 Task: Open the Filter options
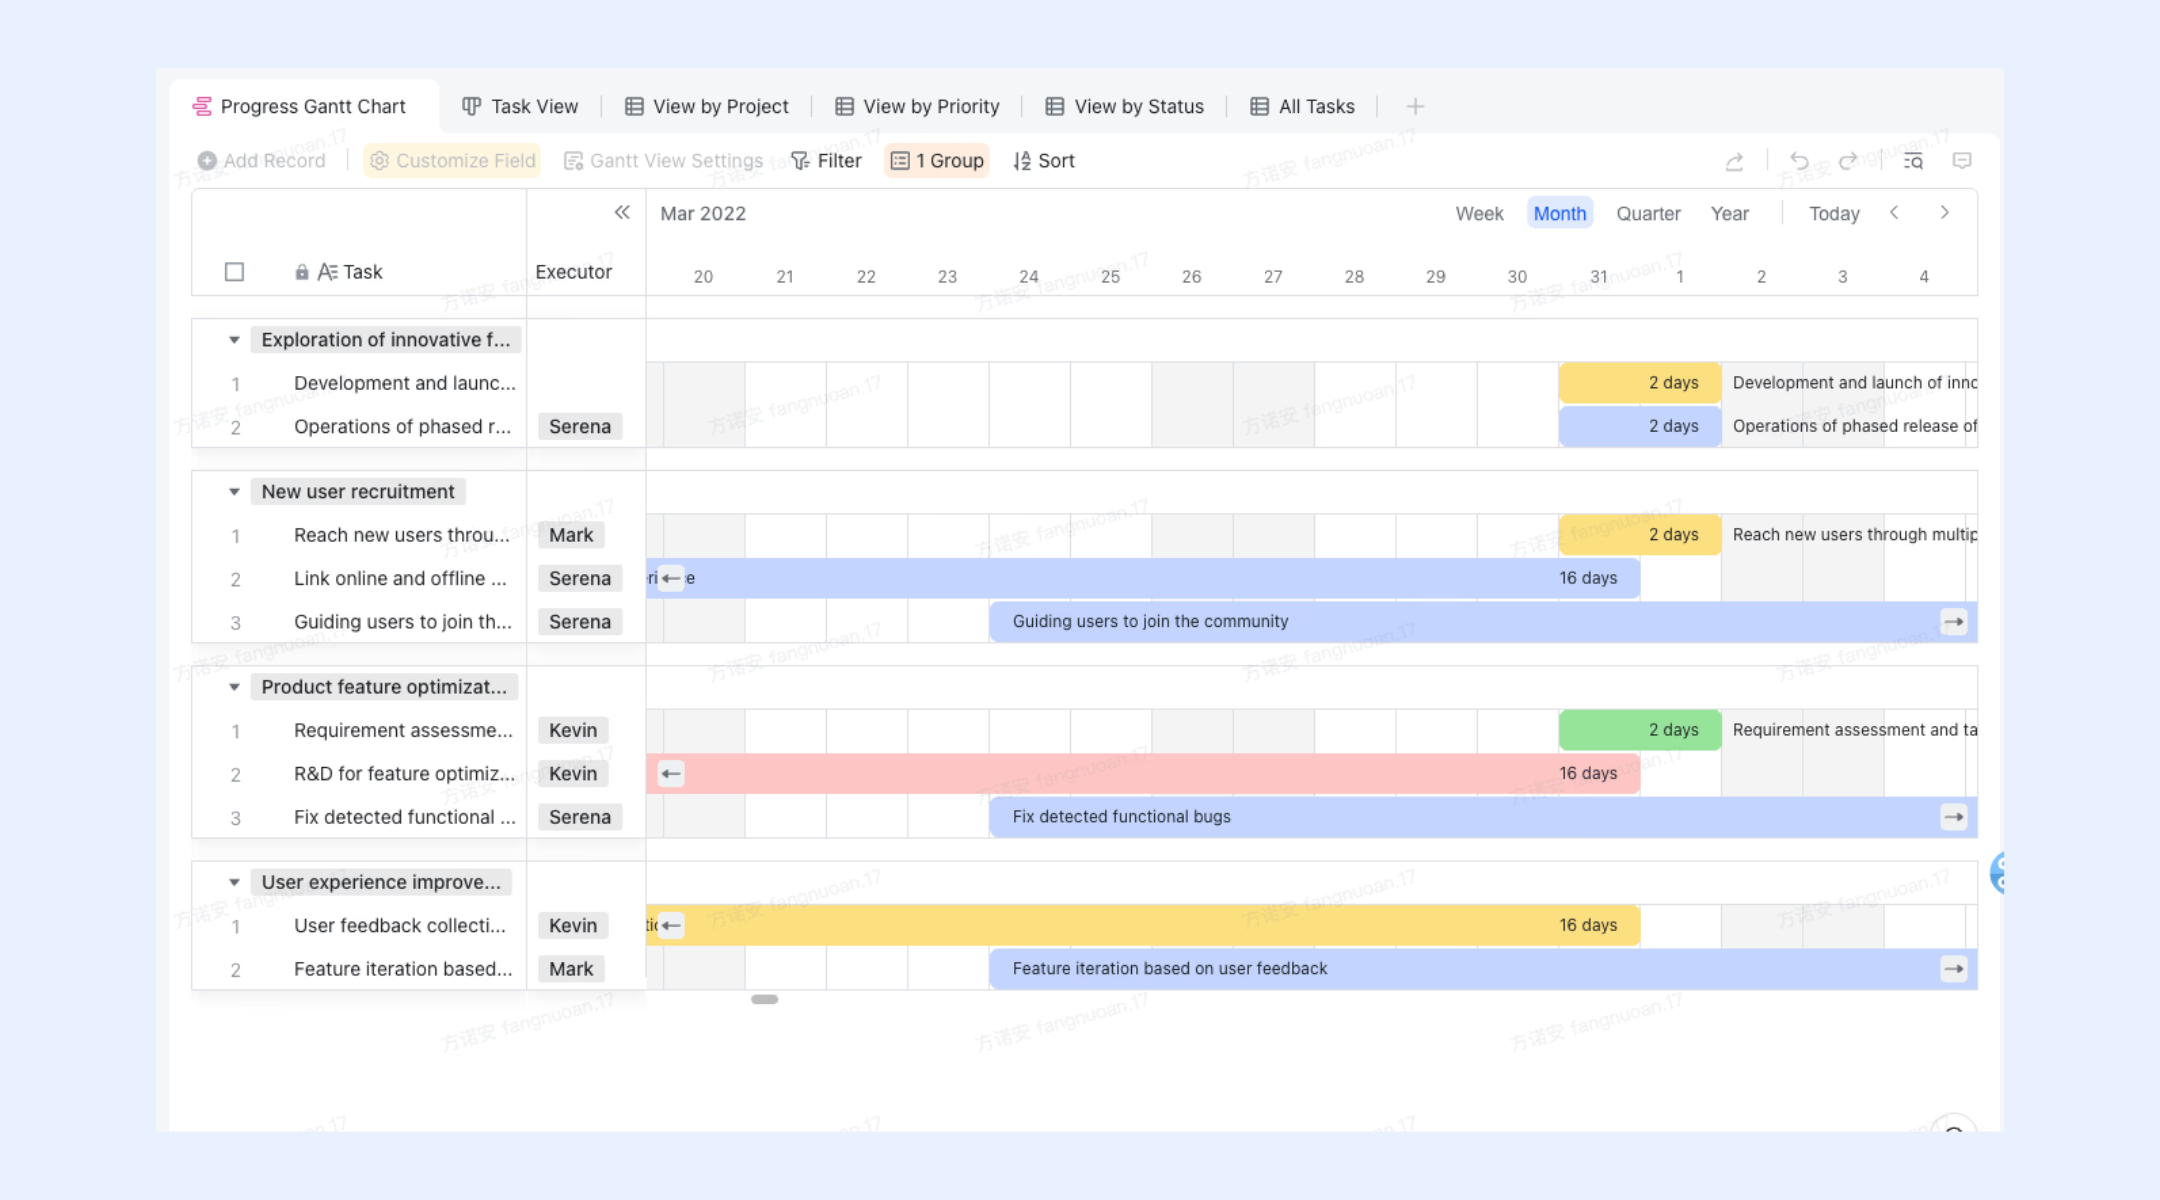click(826, 160)
